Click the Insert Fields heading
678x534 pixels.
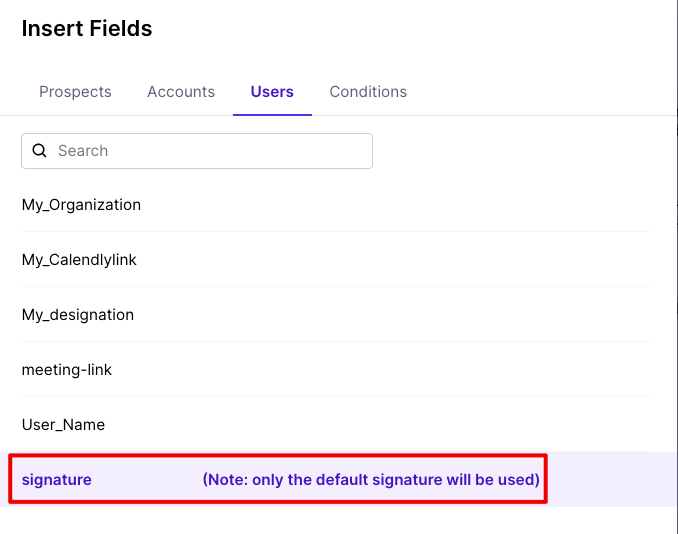[87, 28]
